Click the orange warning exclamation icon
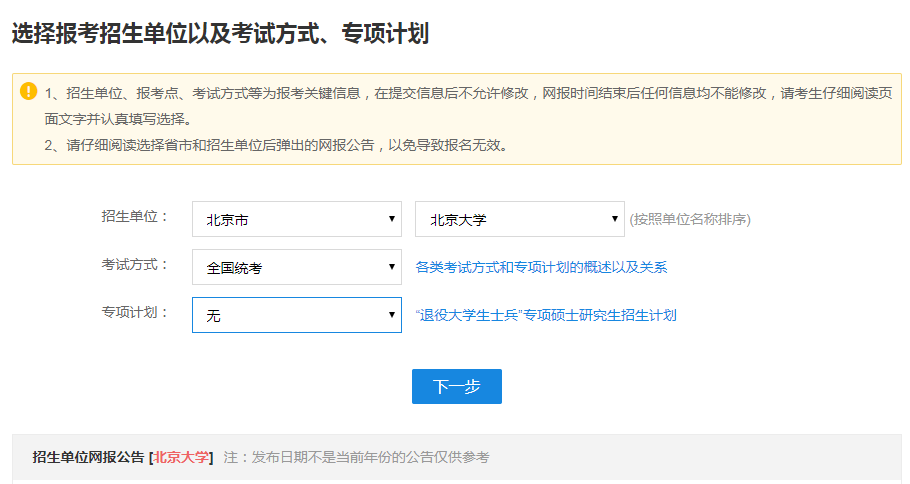Viewport: 910px width, 484px height. pyautogui.click(x=28, y=92)
